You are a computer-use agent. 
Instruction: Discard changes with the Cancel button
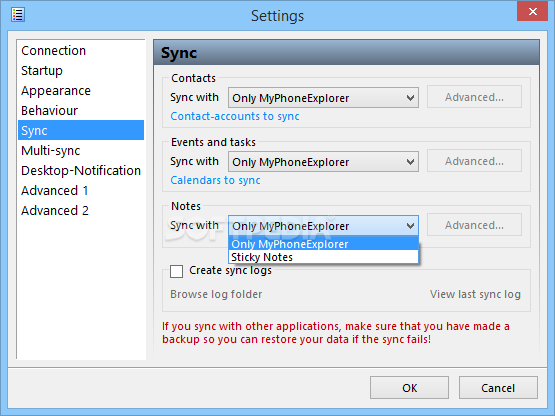click(x=498, y=388)
